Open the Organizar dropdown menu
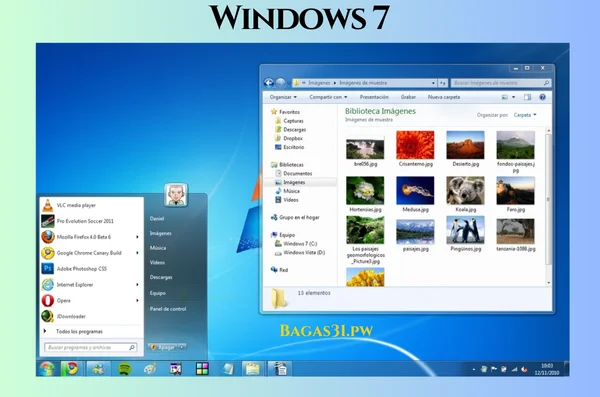This screenshot has height=397, width=600. point(283,97)
